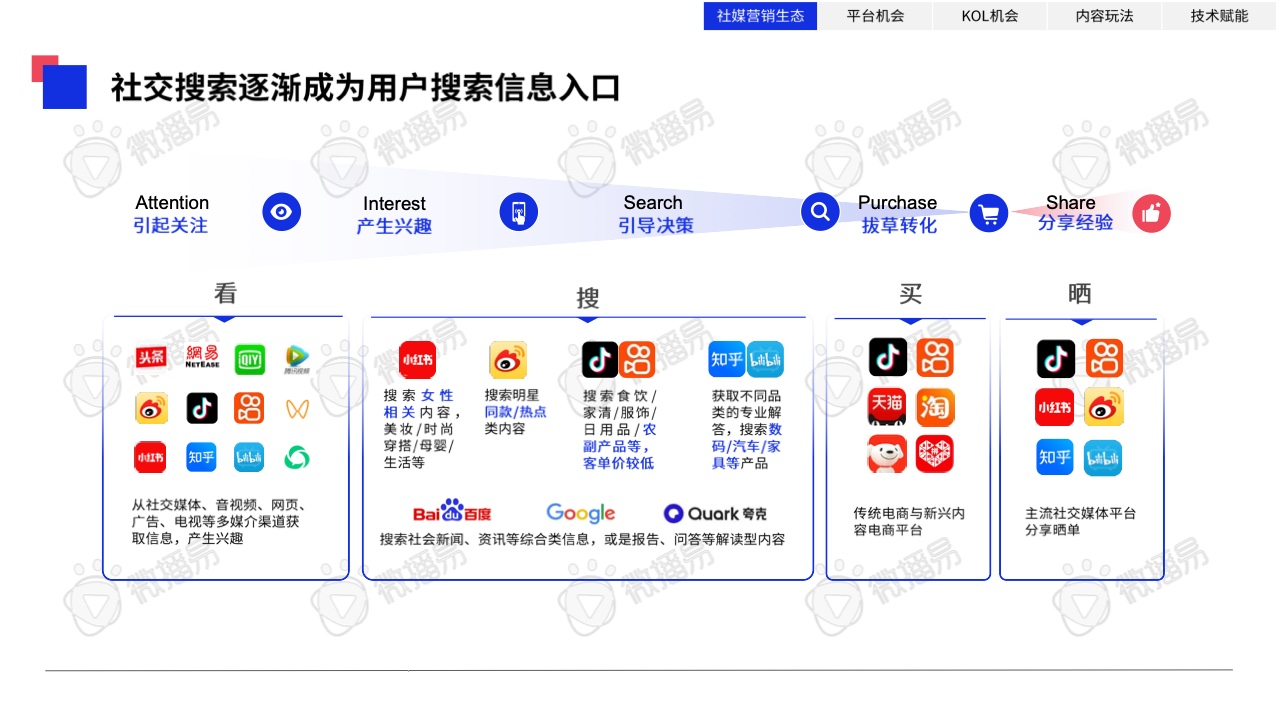
Task: Click the shopping cart icon beside Purchase
Action: pyautogui.click(x=989, y=214)
